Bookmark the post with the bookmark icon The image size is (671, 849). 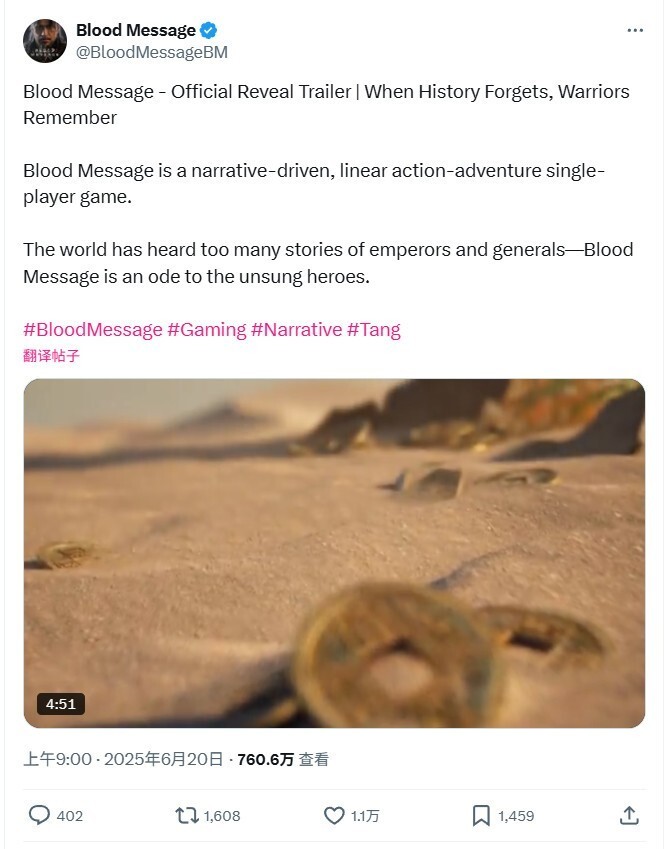pos(481,815)
